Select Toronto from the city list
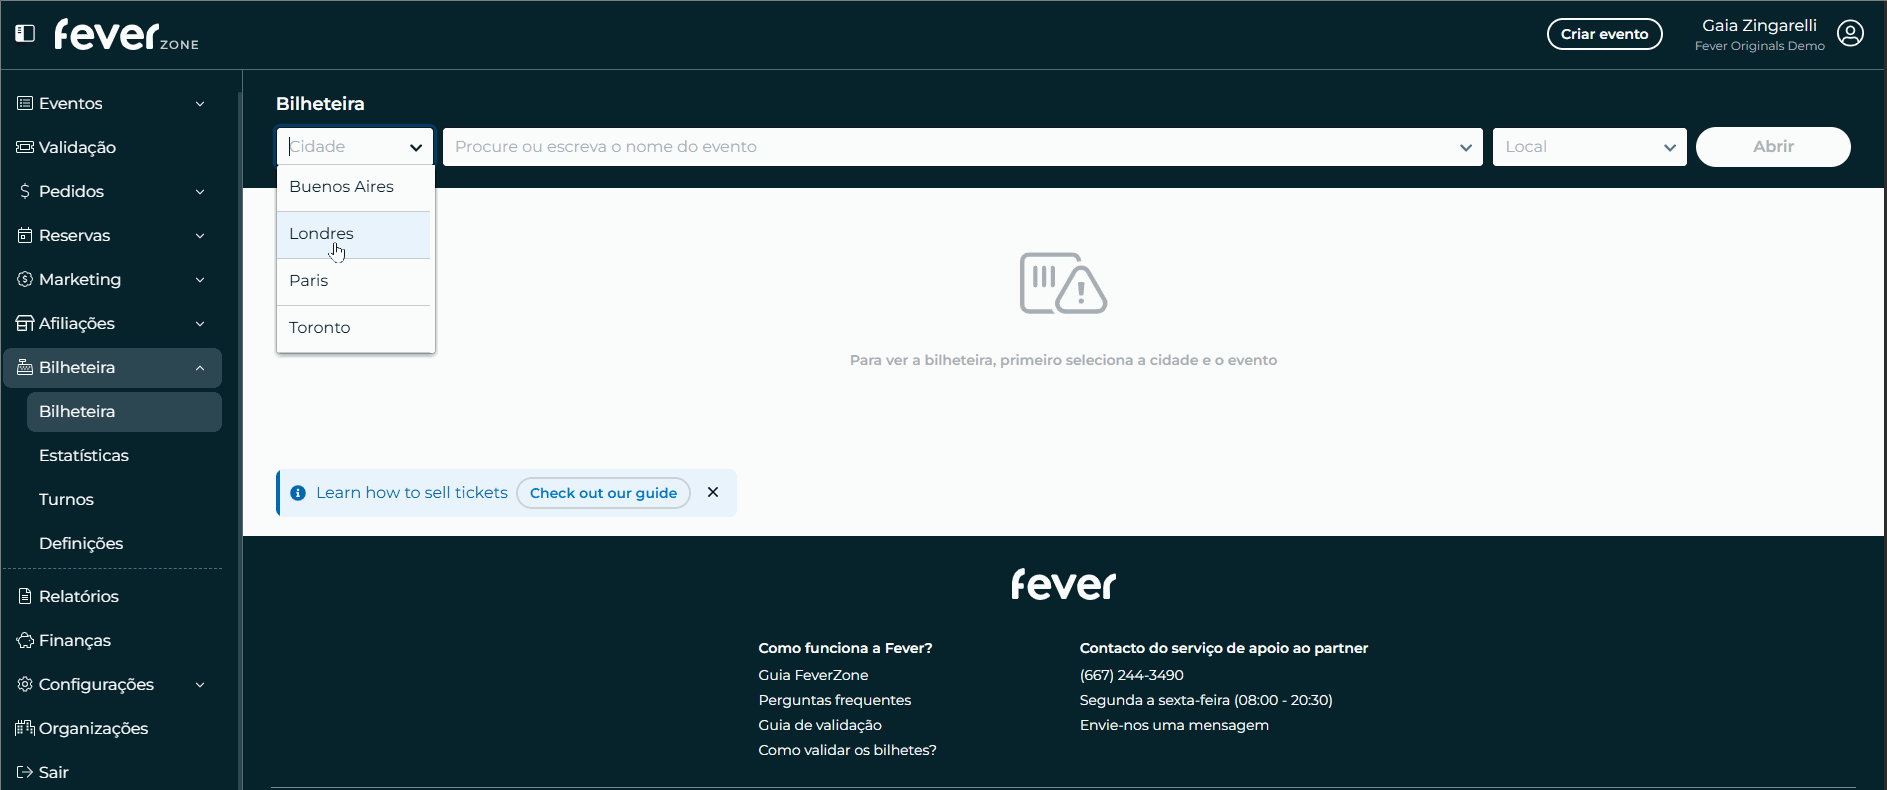The image size is (1887, 790). pos(354,328)
